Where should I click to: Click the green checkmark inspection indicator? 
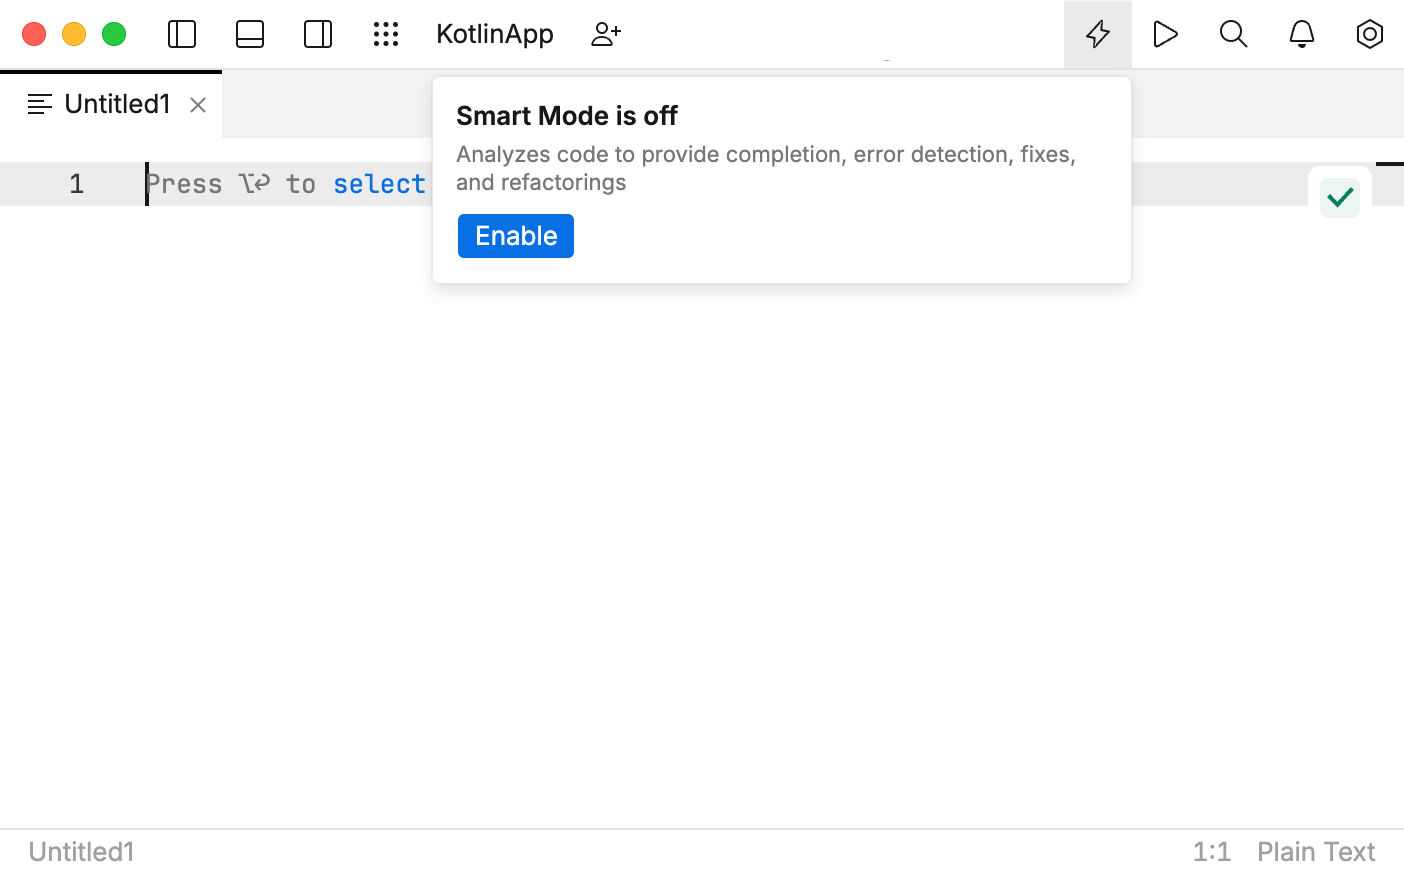point(1340,197)
